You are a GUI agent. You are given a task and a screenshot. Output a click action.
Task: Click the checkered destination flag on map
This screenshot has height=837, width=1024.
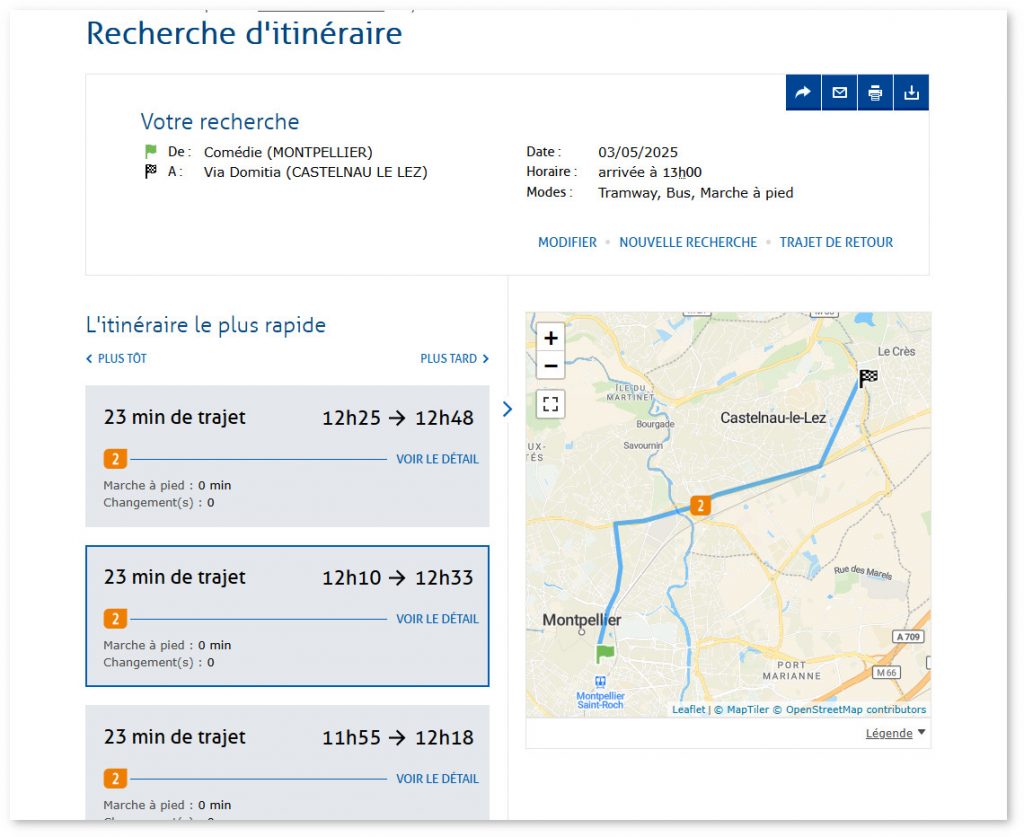868,378
